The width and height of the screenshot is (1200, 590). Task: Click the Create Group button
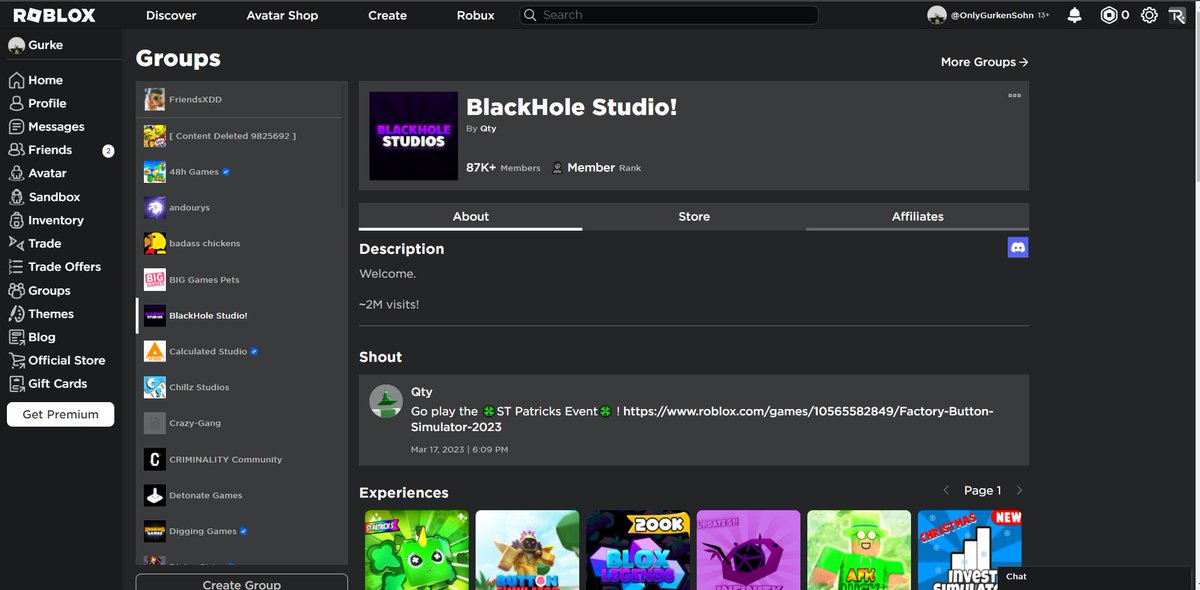(242, 582)
